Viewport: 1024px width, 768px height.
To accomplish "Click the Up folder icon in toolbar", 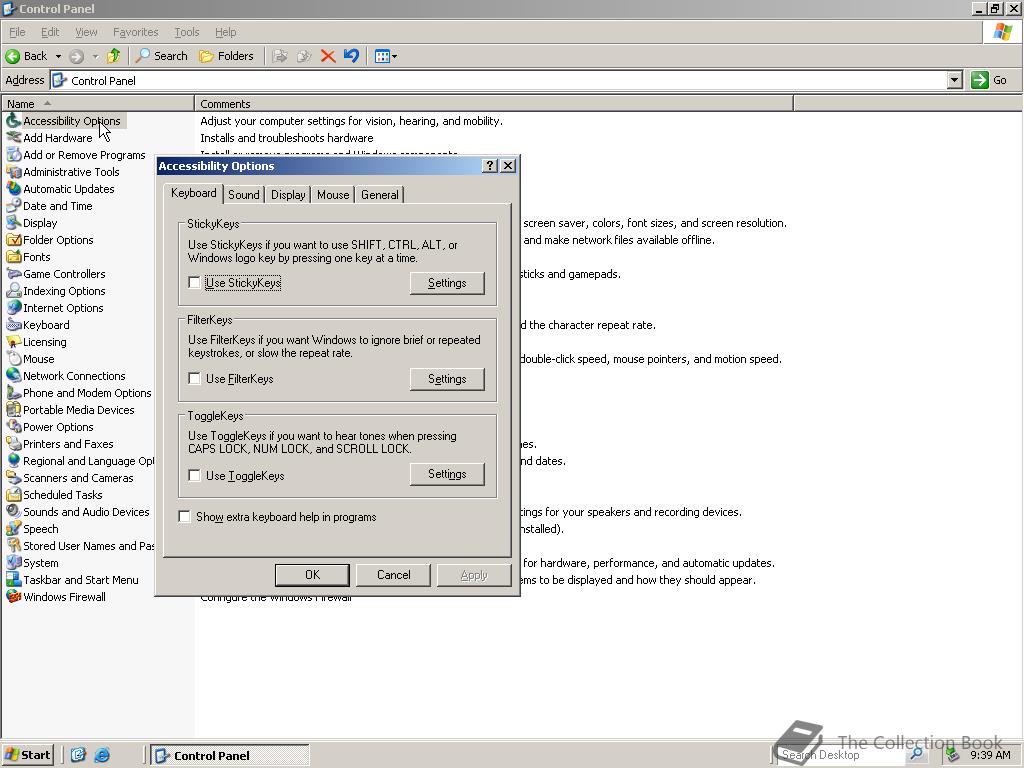I will coord(114,56).
